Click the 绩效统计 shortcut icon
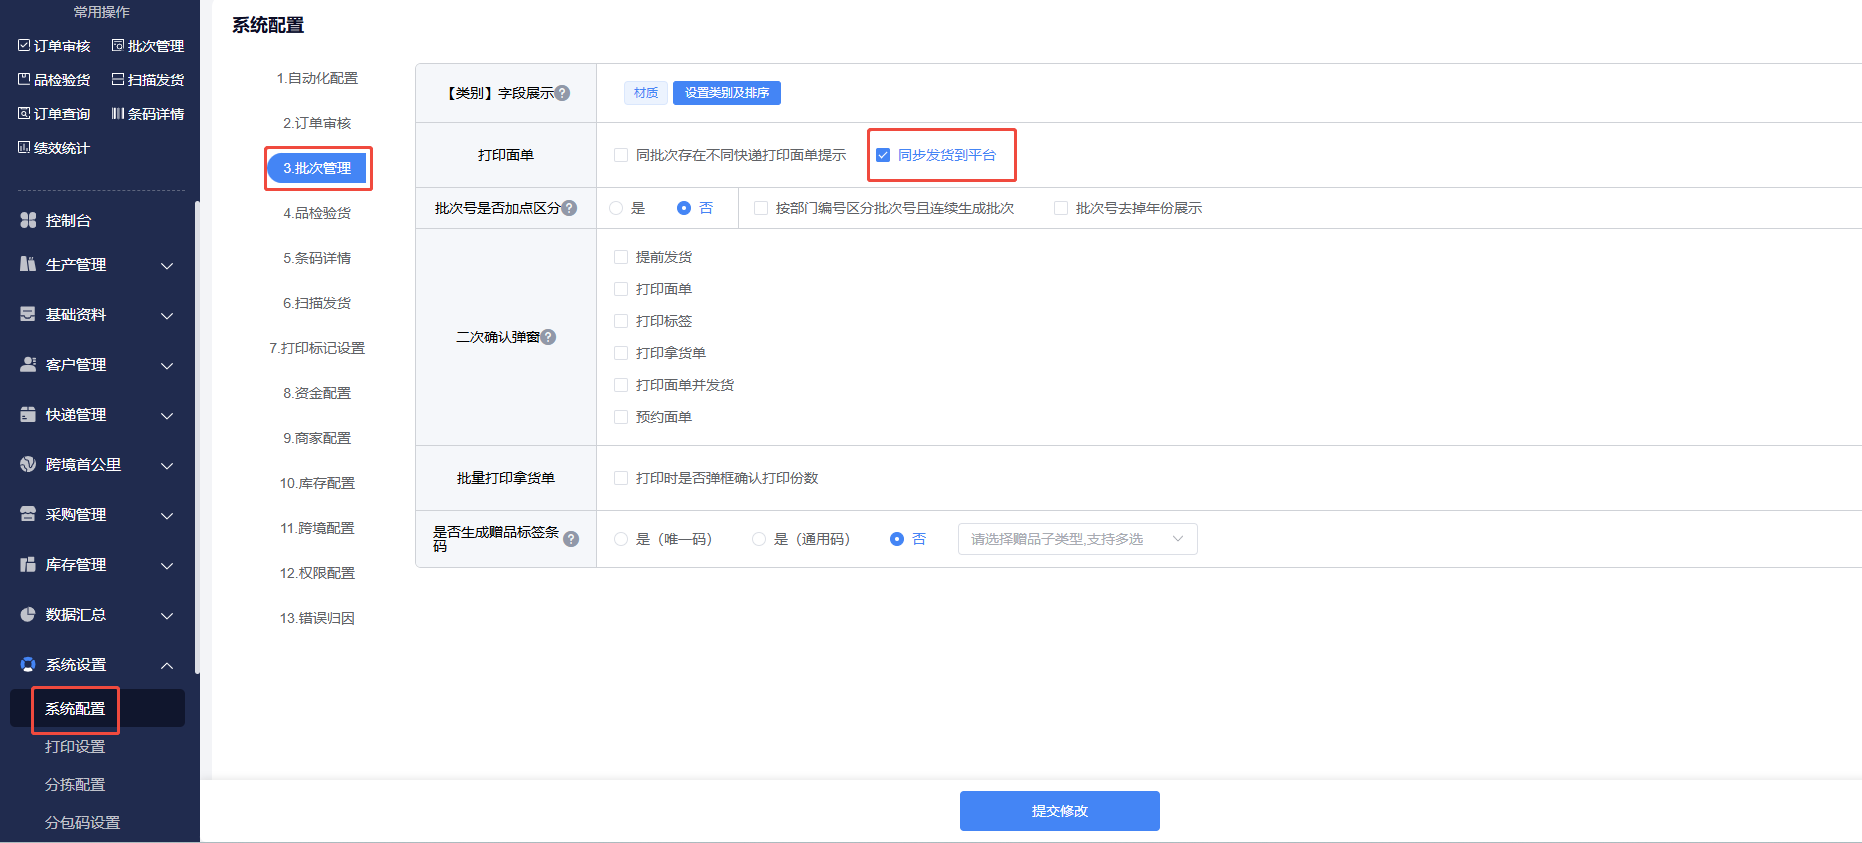The height and width of the screenshot is (843, 1862). coord(24,147)
